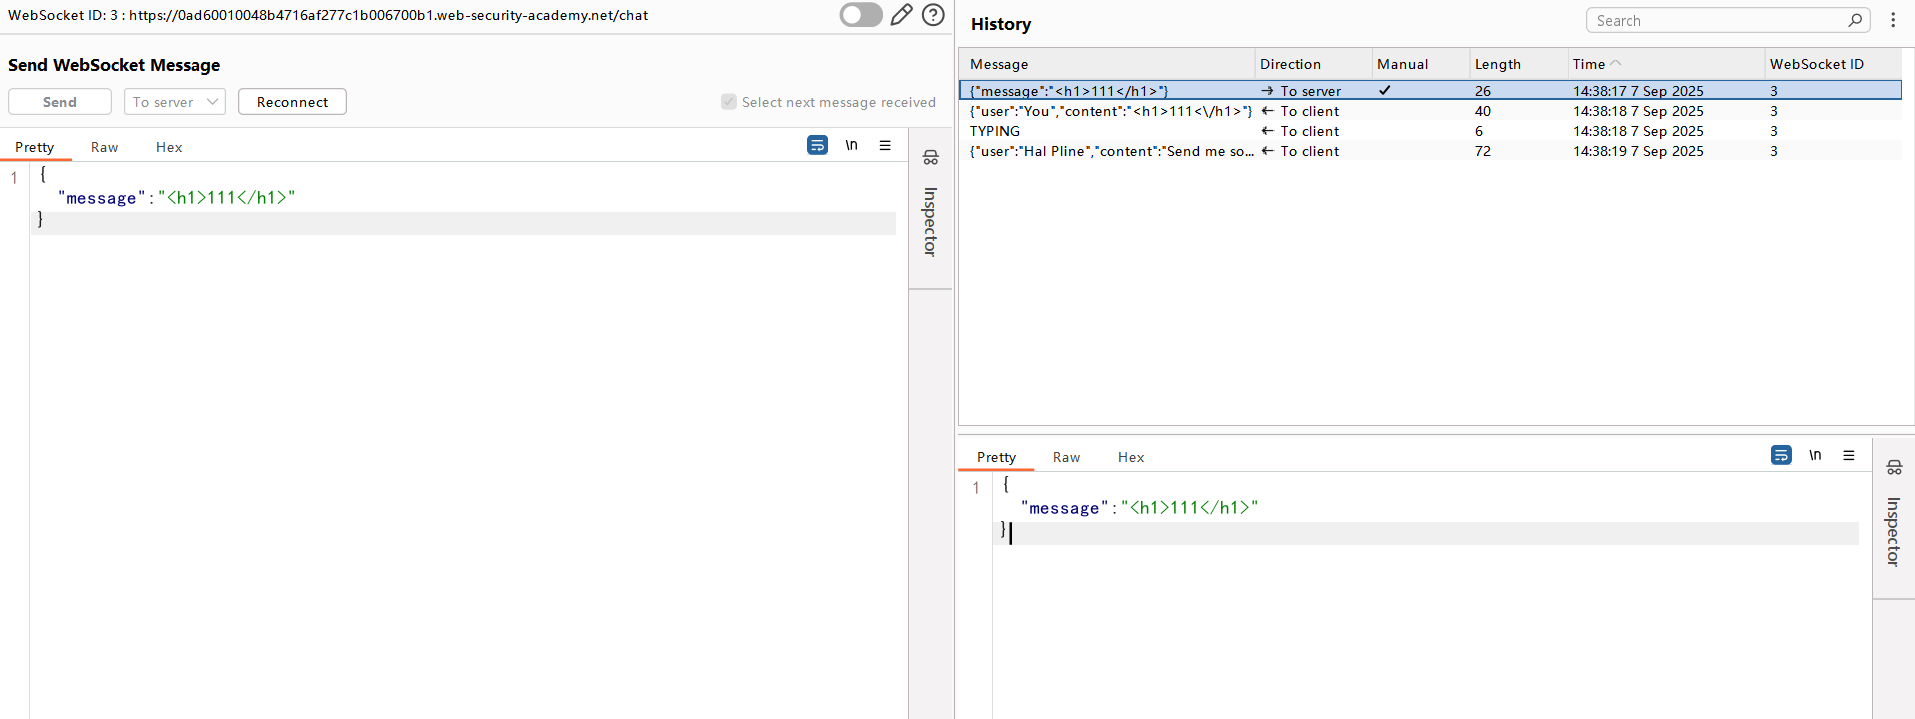Toggle word wrap icon in message editor
The image size is (1915, 719).
pyautogui.click(x=817, y=145)
